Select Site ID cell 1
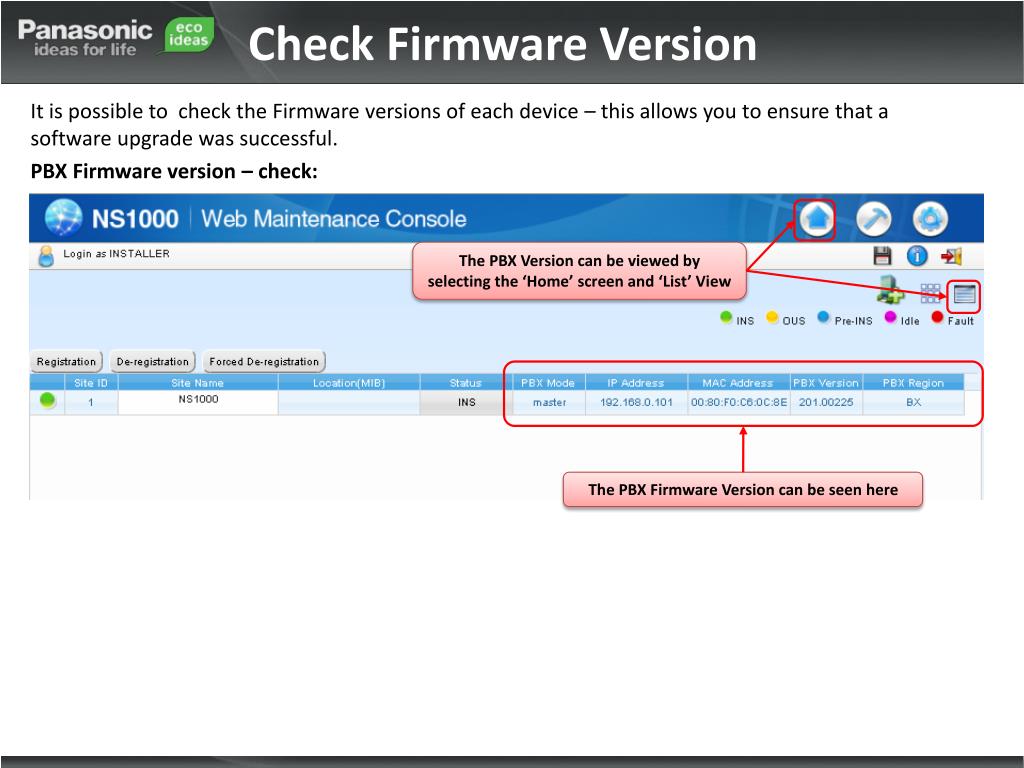Image resolution: width=1024 pixels, height=768 pixels. tap(91, 402)
